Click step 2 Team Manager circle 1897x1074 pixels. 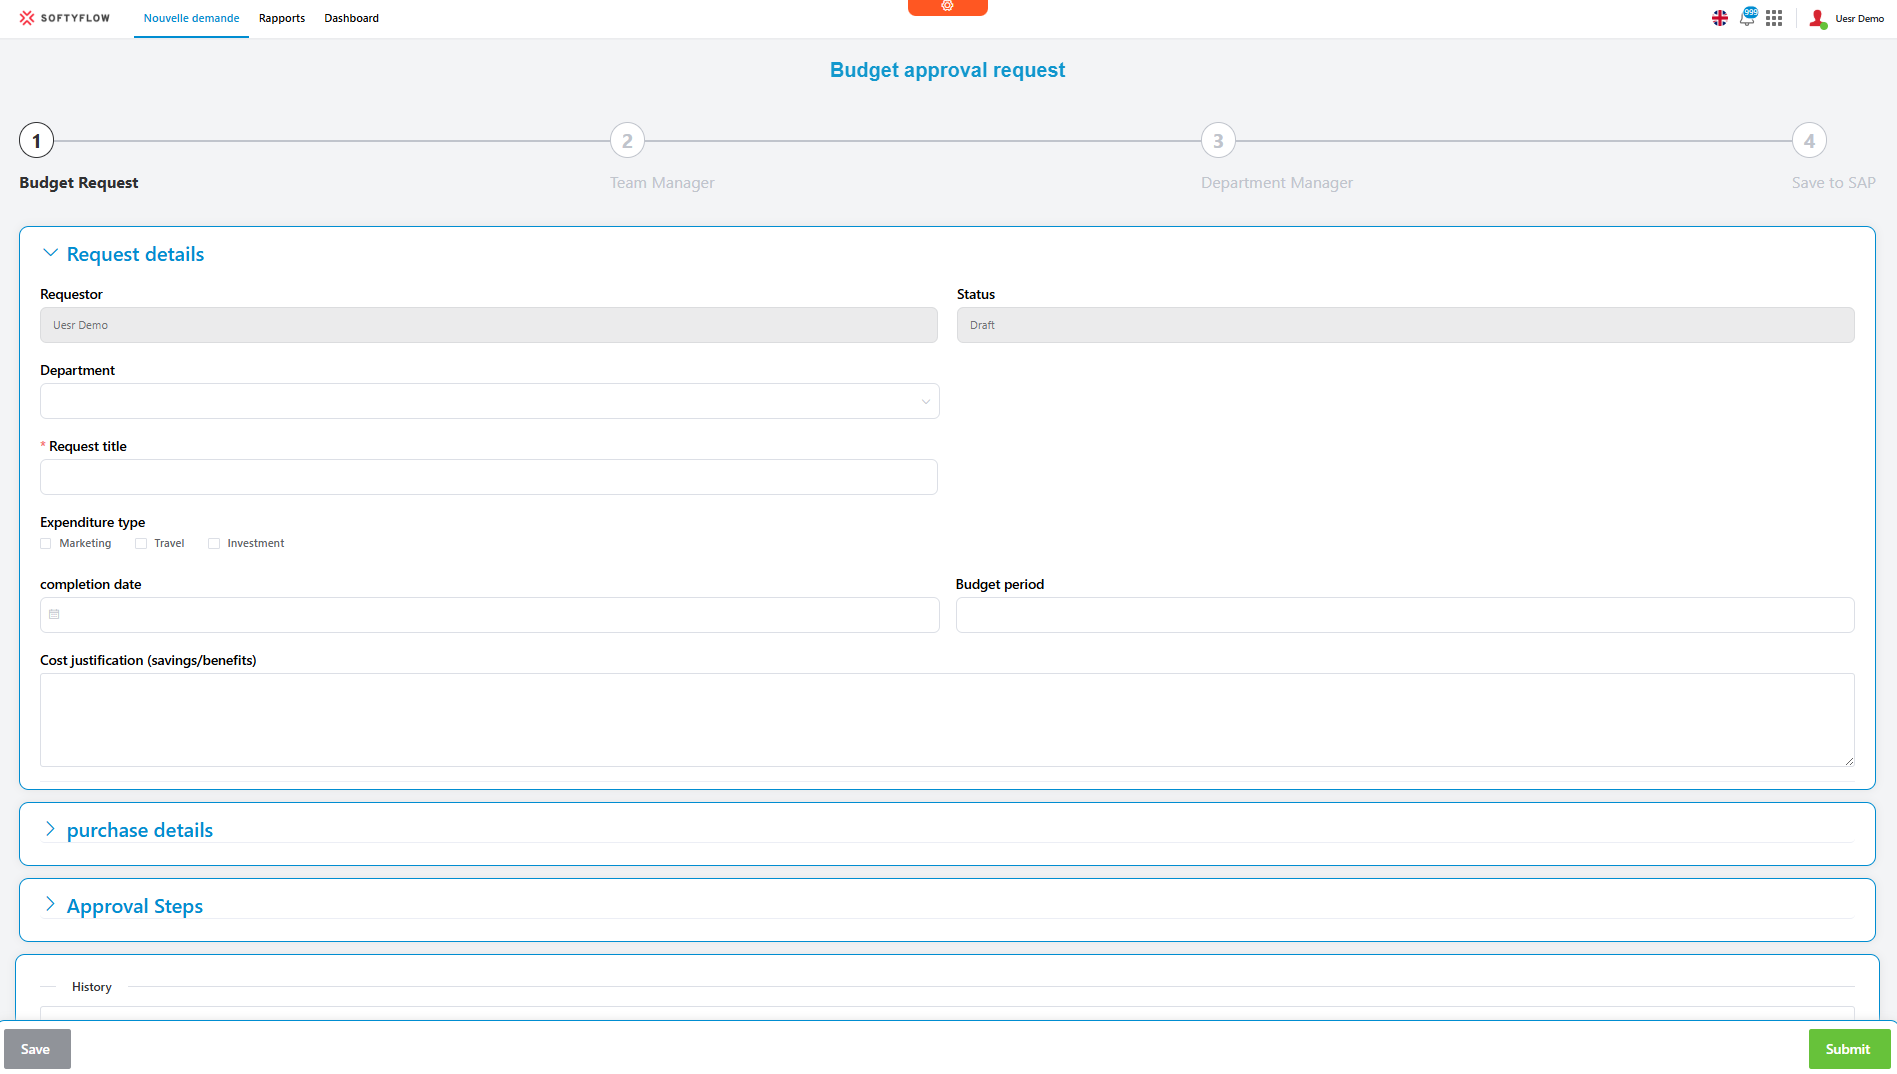pyautogui.click(x=627, y=141)
